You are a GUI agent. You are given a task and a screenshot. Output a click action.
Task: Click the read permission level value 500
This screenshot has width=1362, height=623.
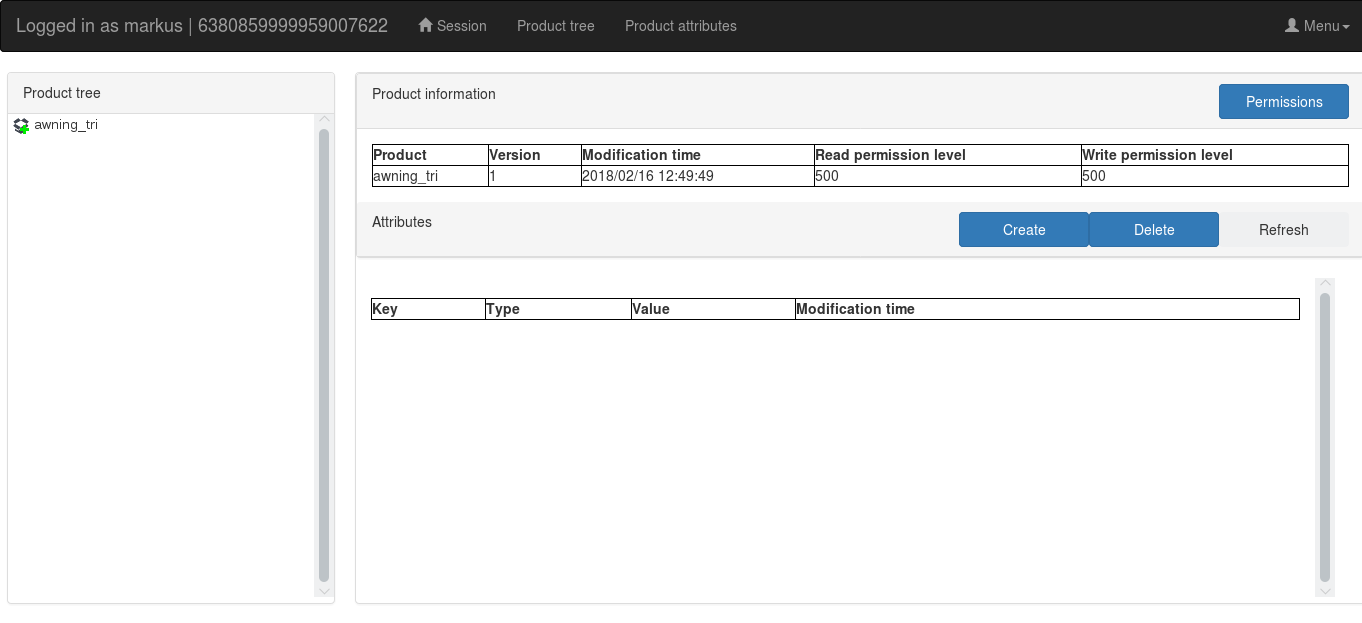(948, 176)
